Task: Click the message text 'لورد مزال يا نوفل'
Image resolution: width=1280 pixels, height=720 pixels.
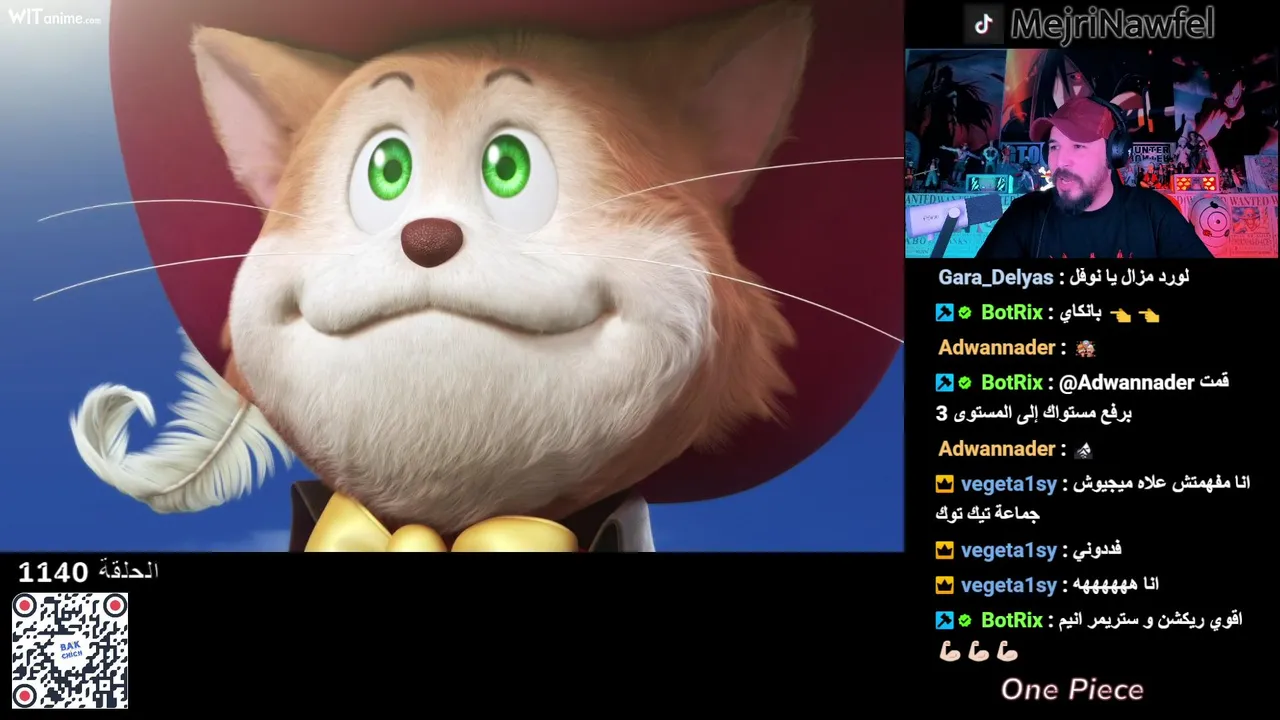Action: pos(1131,277)
